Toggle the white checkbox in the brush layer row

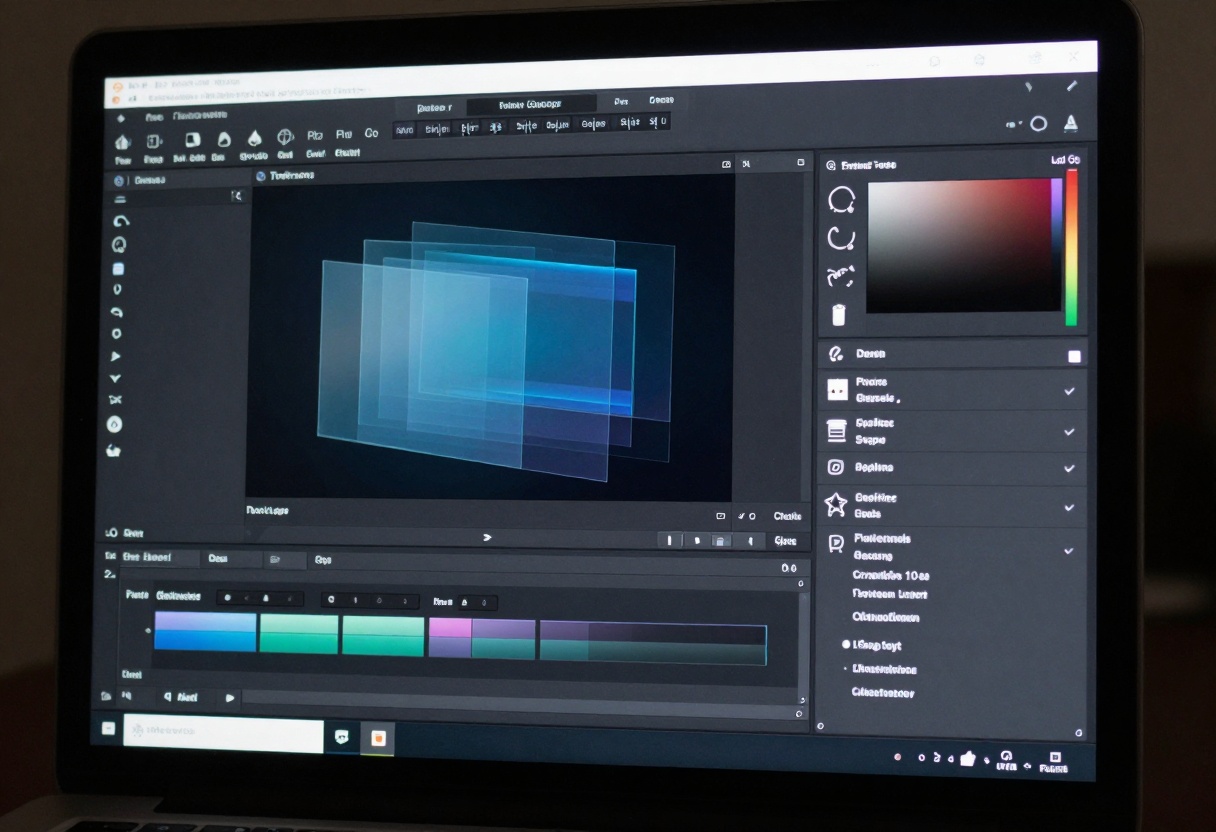[x=1074, y=356]
